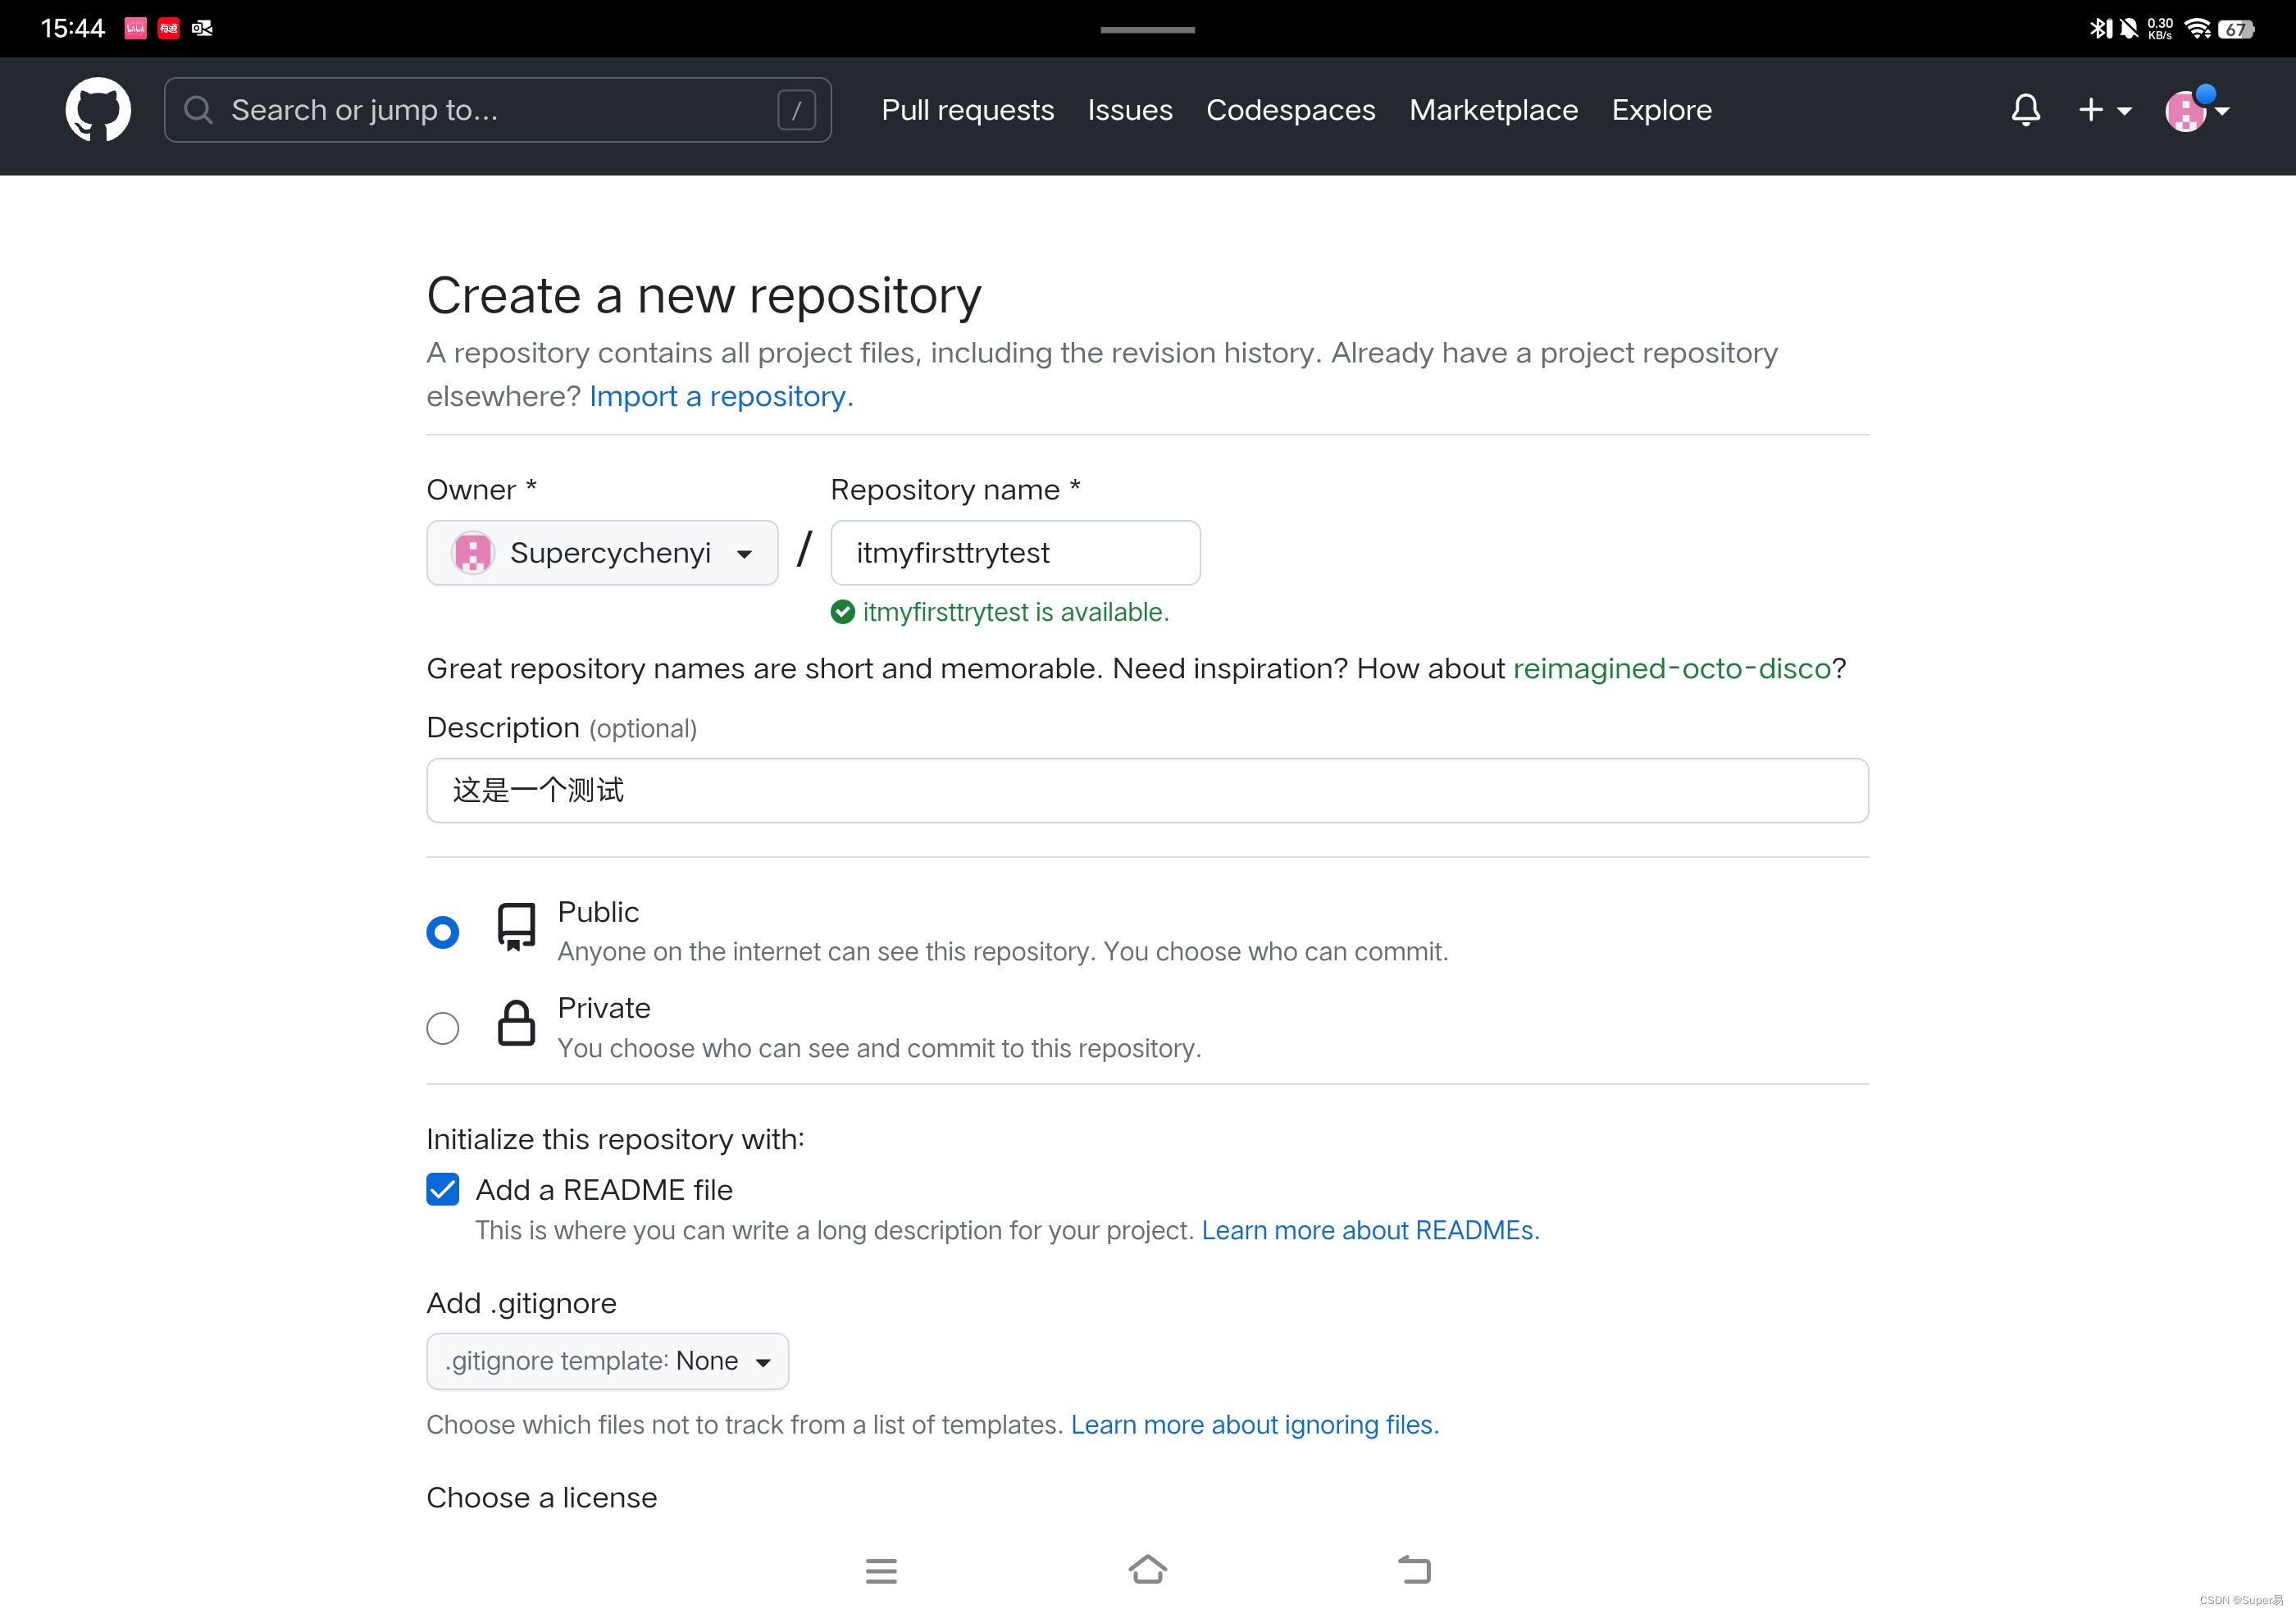Expand the .gitignore template dropdown
This screenshot has width=2296, height=1614.
point(607,1361)
